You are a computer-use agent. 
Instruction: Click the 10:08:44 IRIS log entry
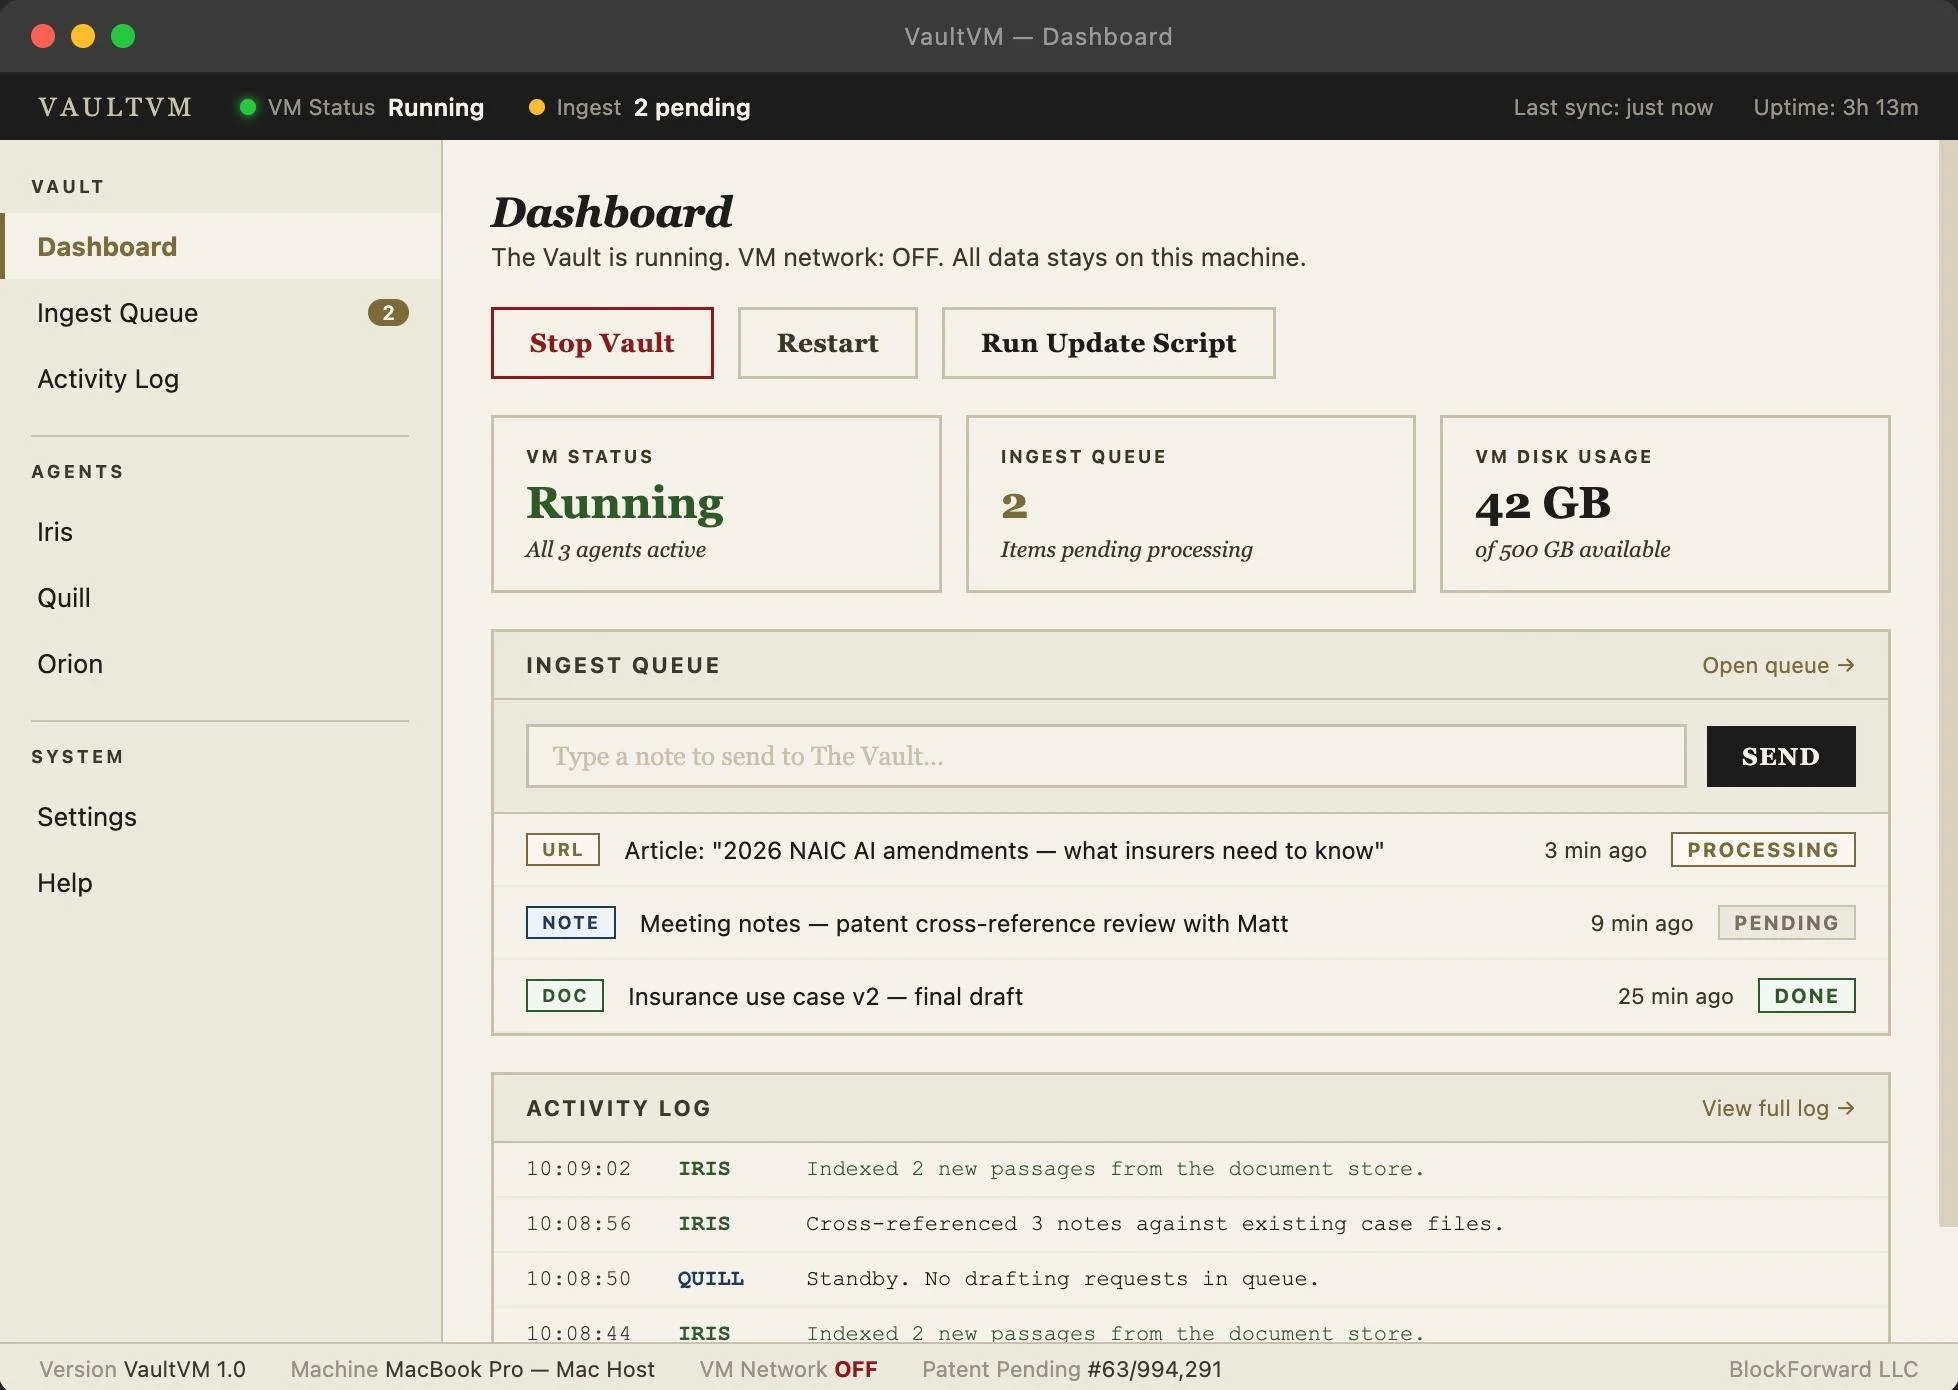coord(1190,1326)
